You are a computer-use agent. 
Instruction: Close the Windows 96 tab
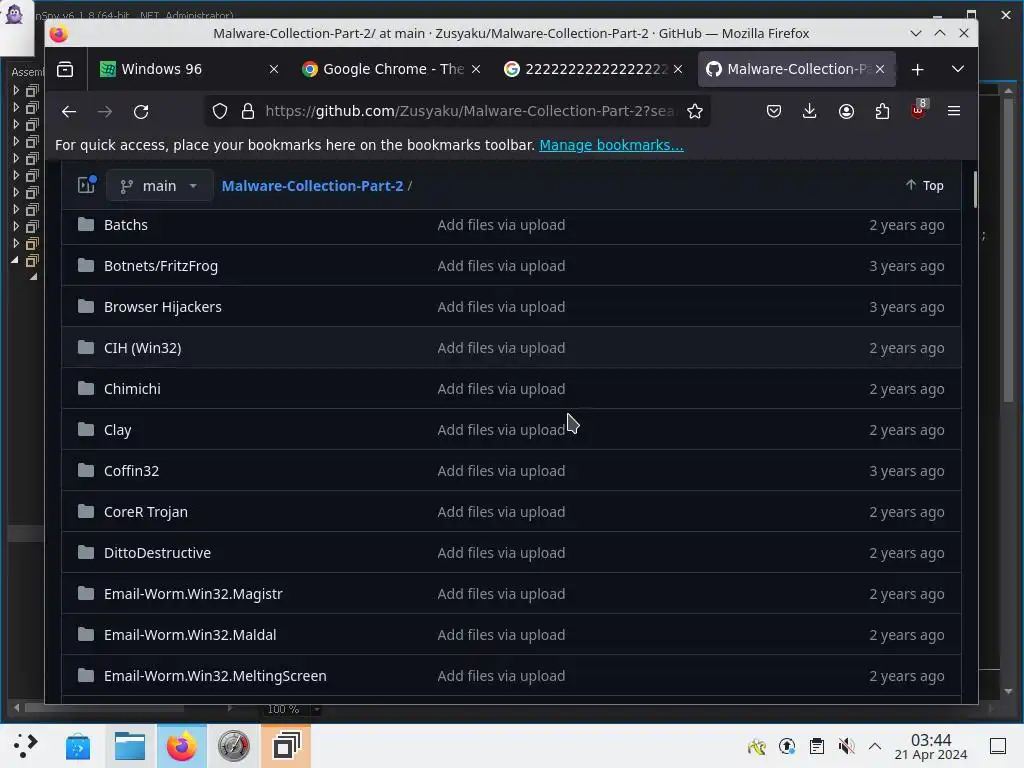[x=274, y=69]
